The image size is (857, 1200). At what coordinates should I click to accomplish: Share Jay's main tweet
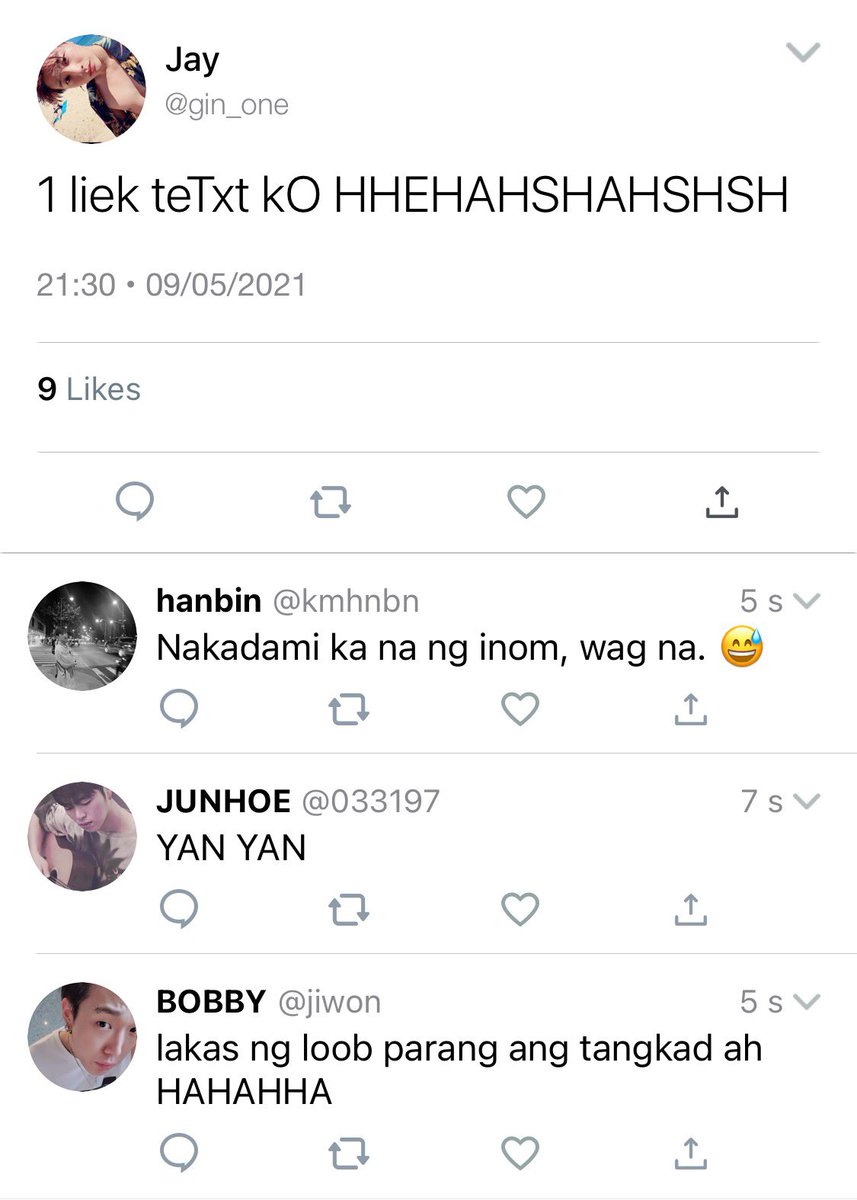[x=721, y=502]
